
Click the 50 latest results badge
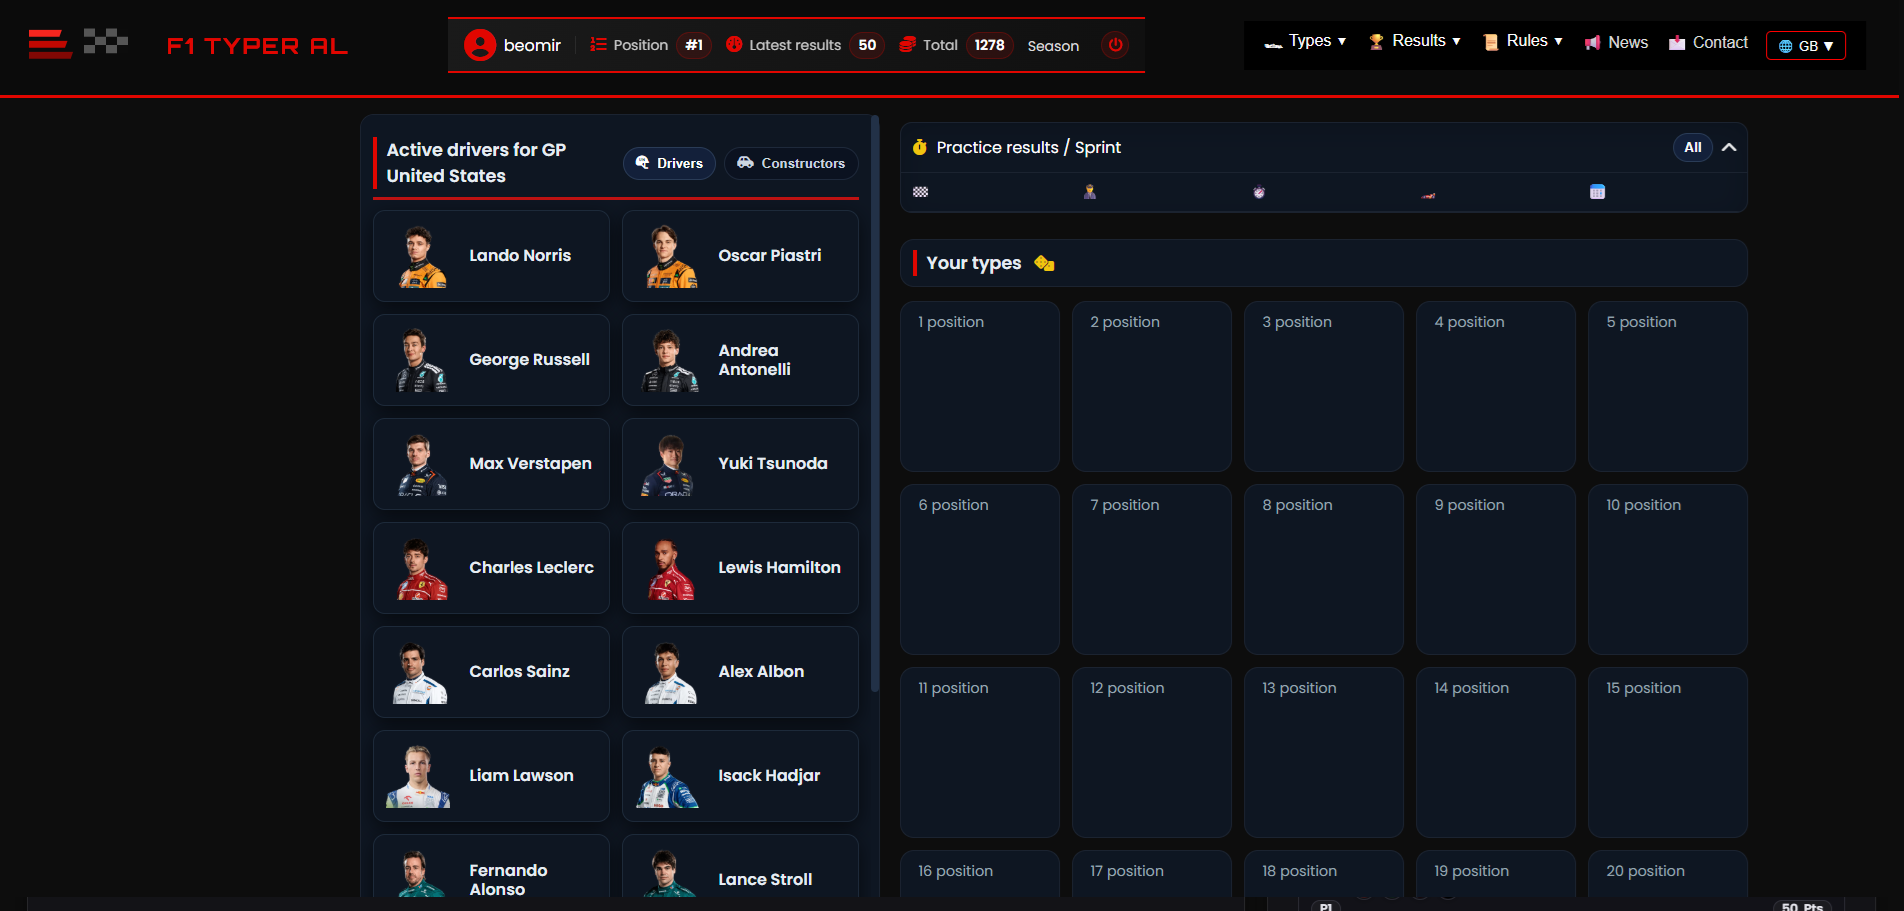click(867, 45)
